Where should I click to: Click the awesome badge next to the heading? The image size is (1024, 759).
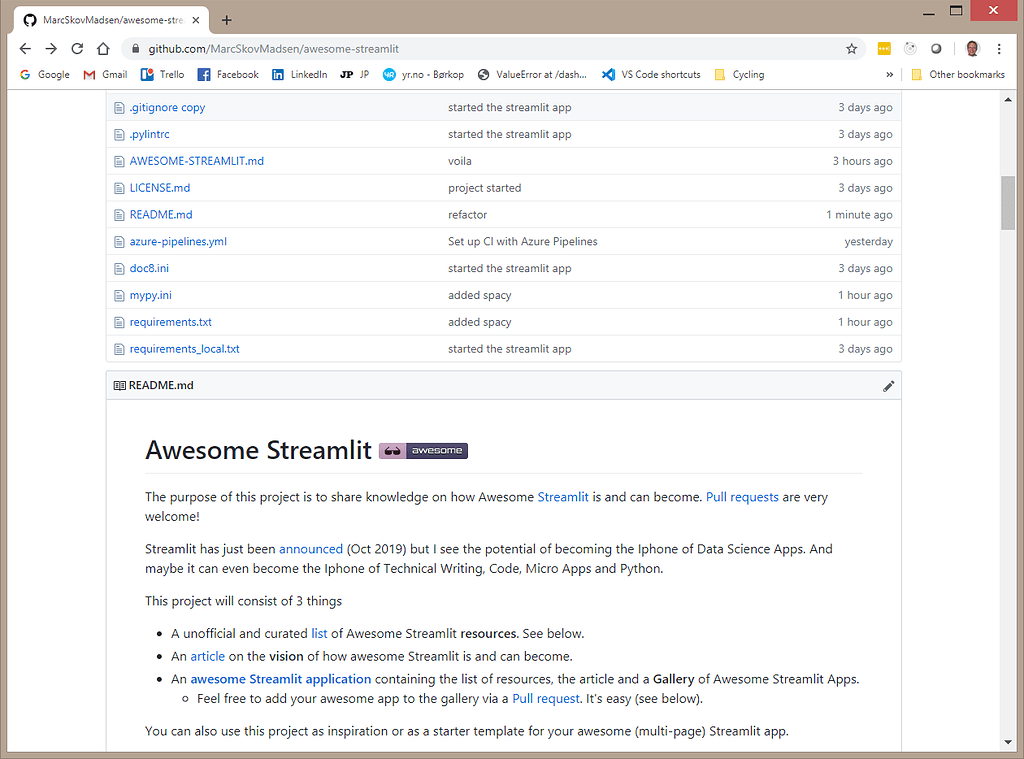(422, 450)
